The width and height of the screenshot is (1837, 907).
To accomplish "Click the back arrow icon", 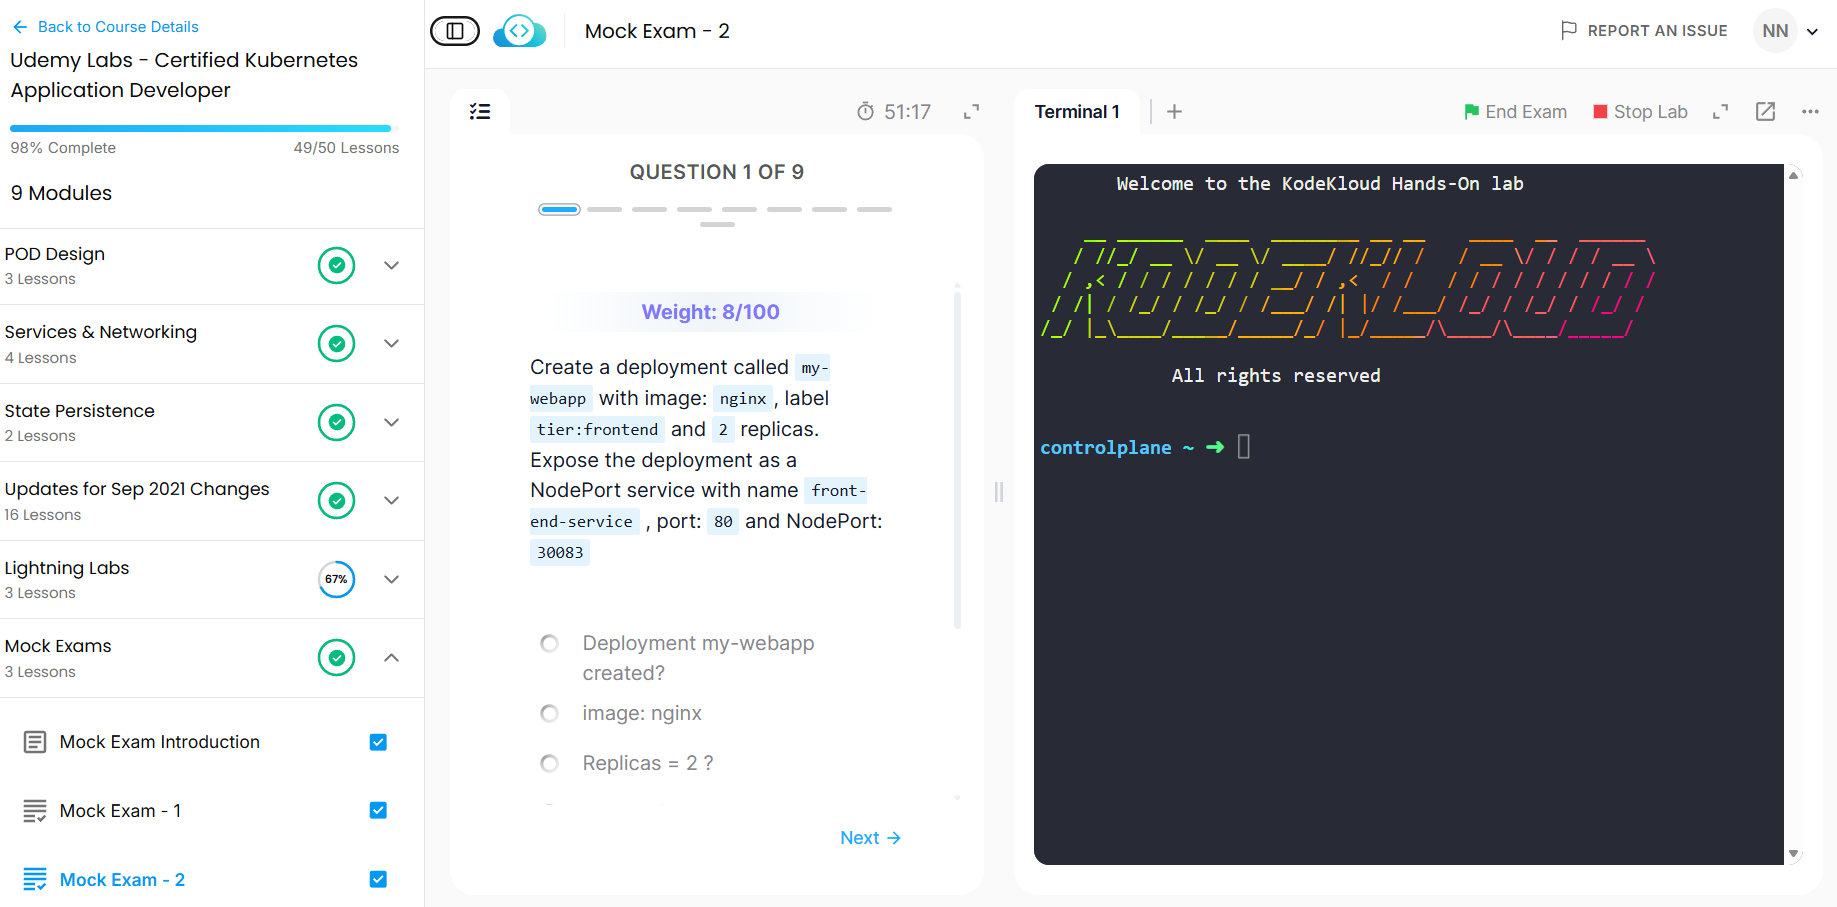I will [x=20, y=27].
